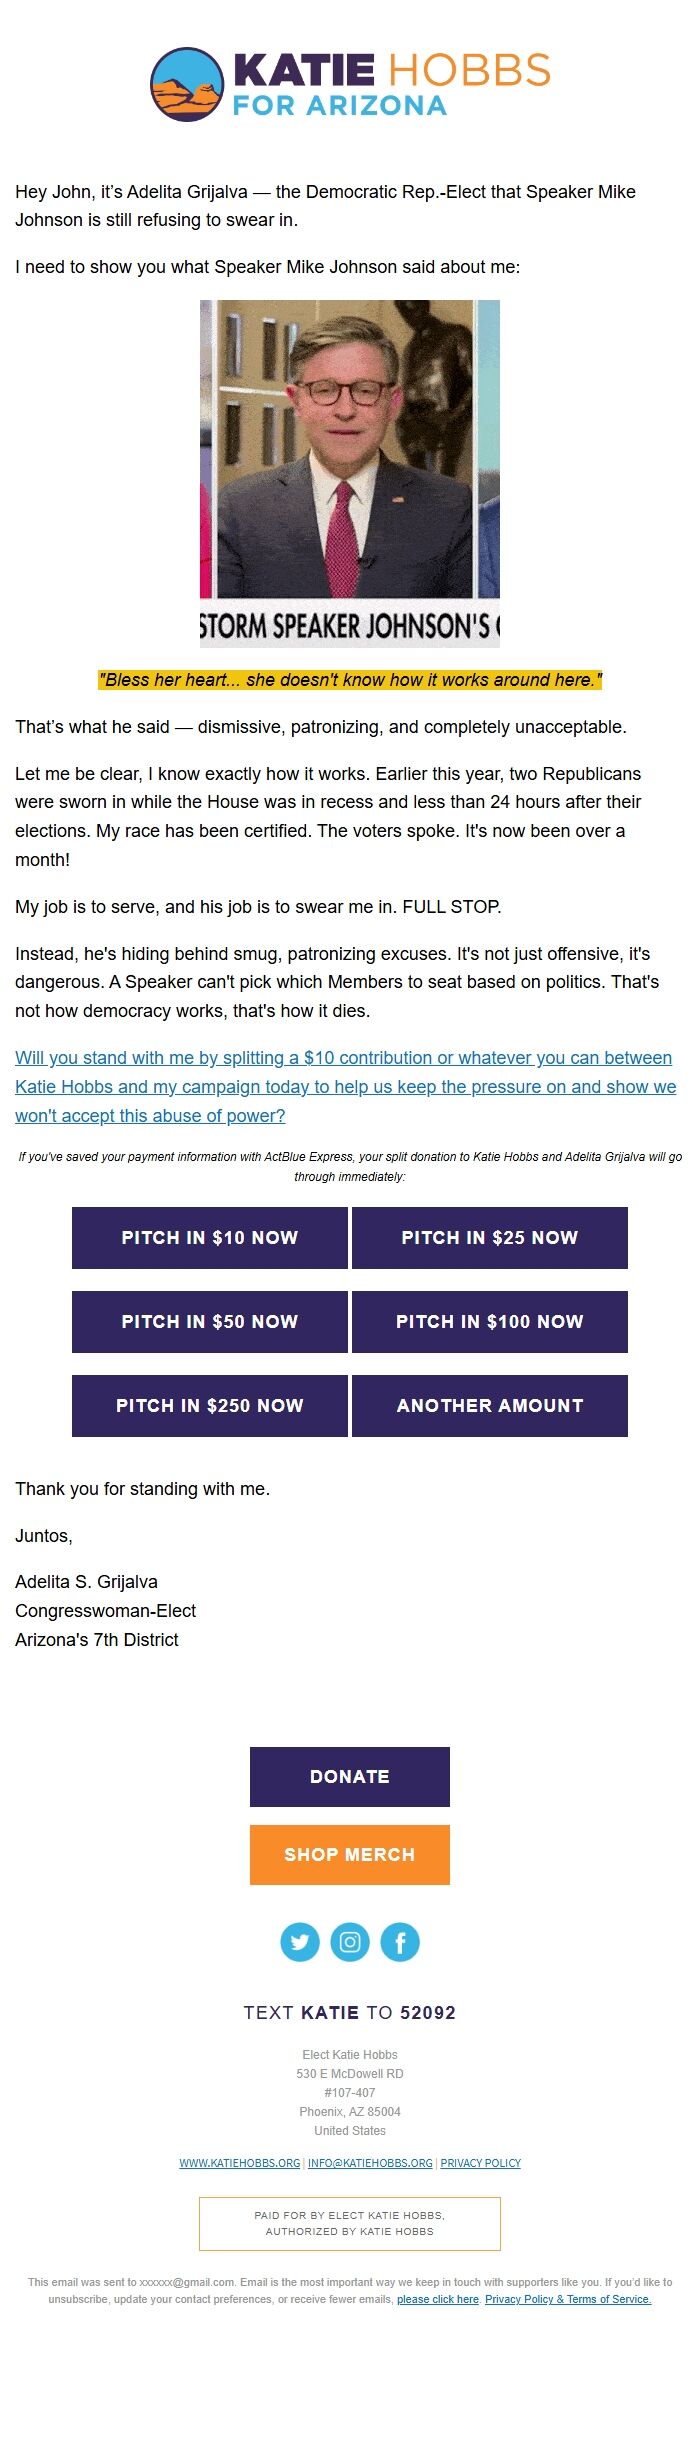Click the INFO@KATIEHOBBS.ORG email link

370,2162
